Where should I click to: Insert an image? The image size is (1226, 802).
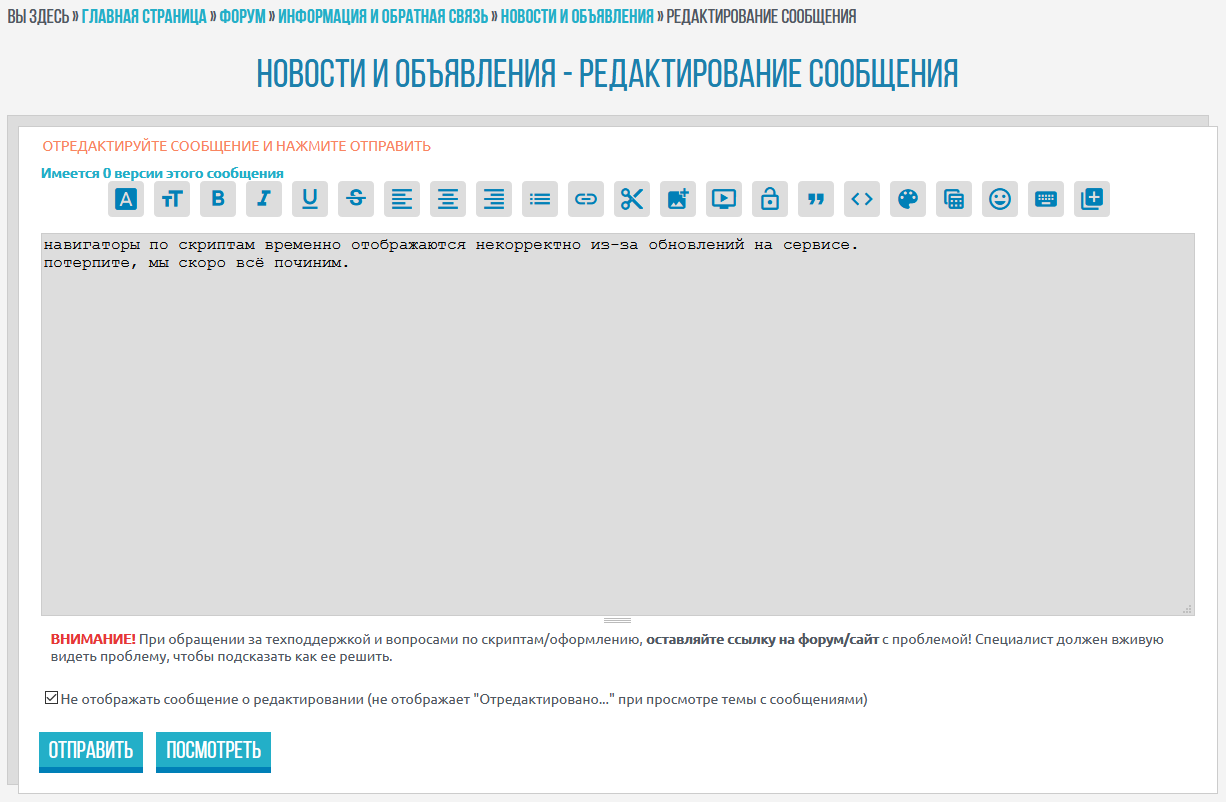coord(678,199)
